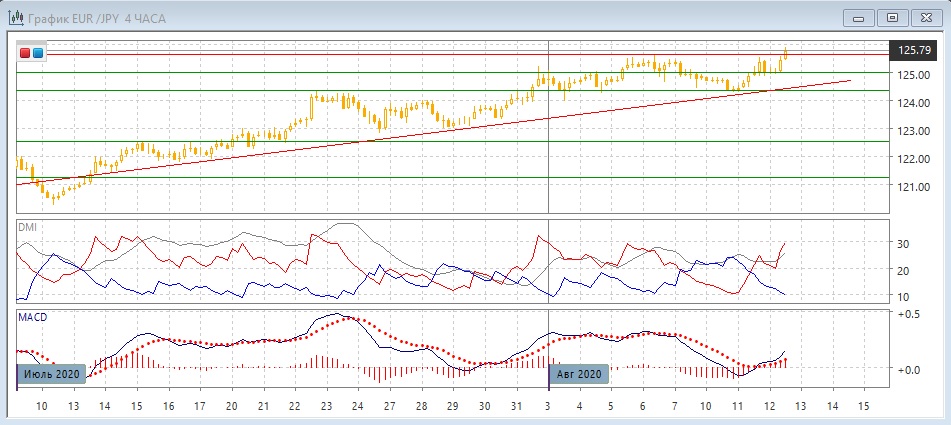This screenshot has width=951, height=425.
Task: Click the Июль 2020 month marker
Action: coord(51,373)
